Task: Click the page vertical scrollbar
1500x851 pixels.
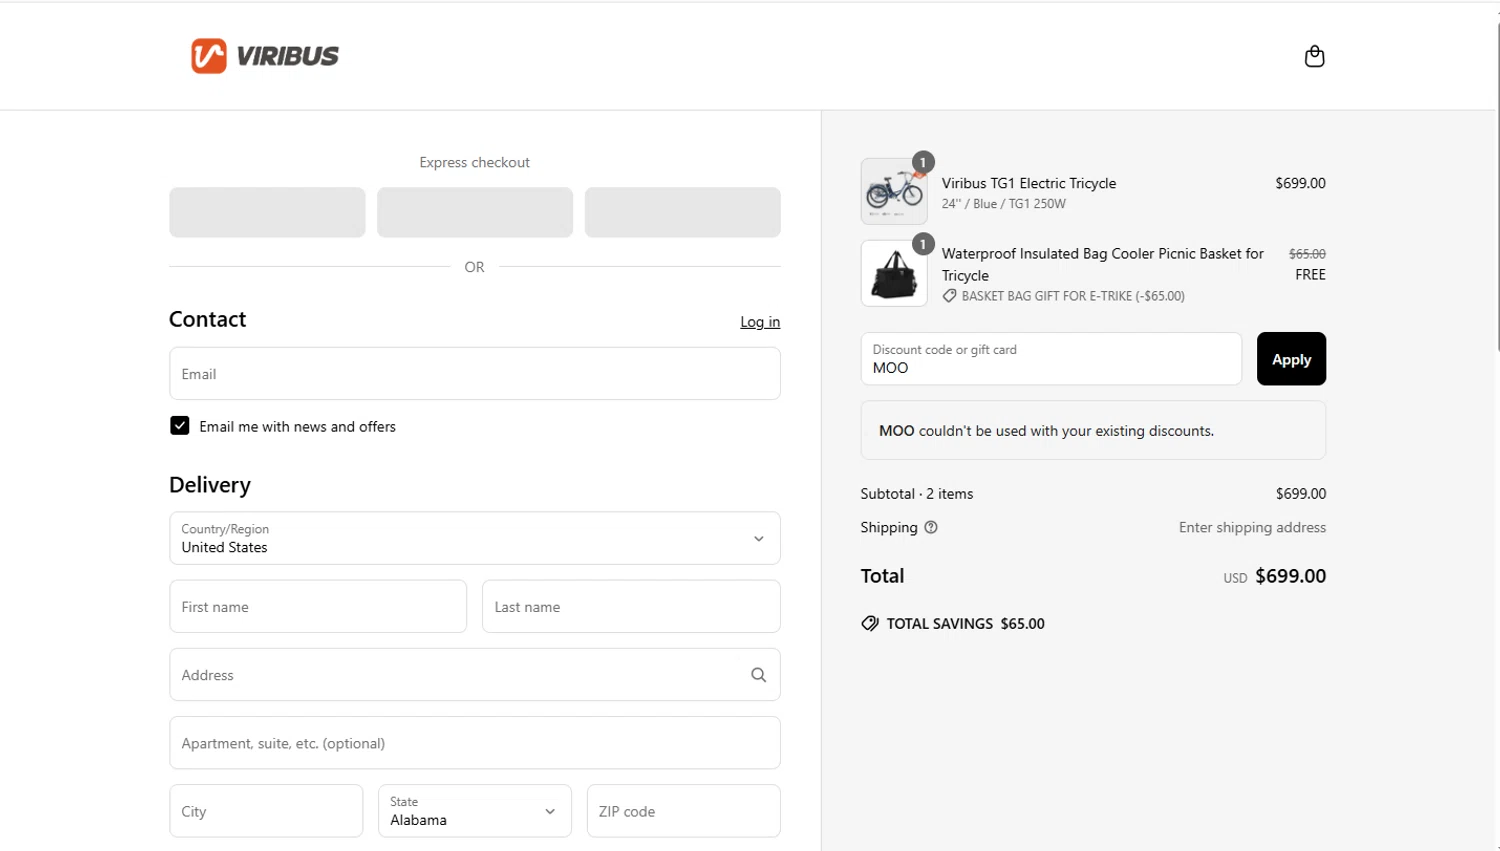Action: [x=1497, y=185]
